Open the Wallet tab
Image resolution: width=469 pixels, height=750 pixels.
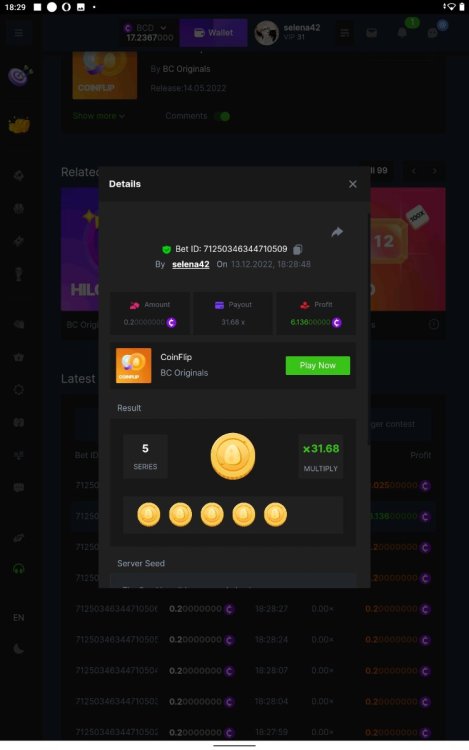coord(213,33)
